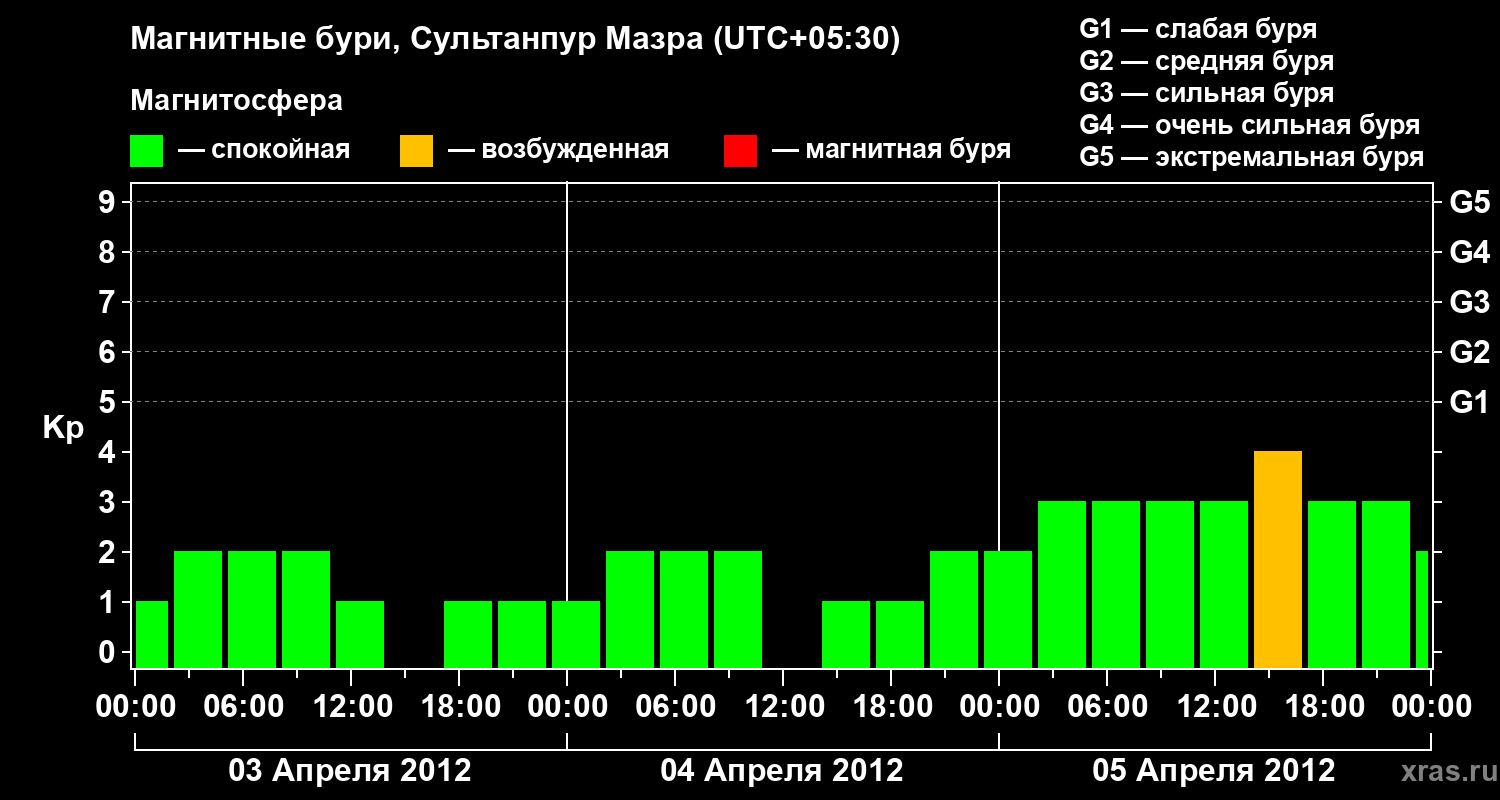Click the right-axis "G3" tick label

click(x=1469, y=302)
